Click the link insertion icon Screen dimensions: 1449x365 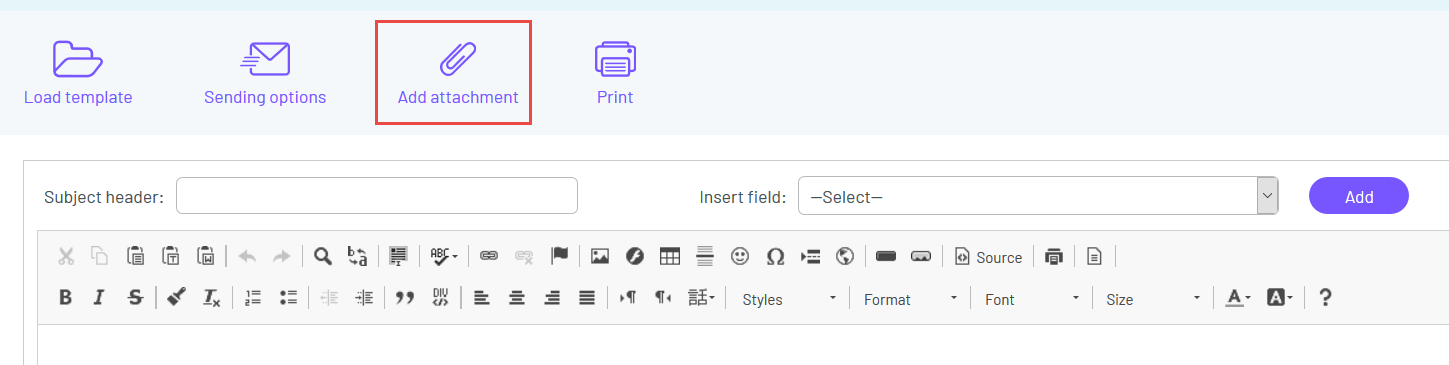click(x=489, y=257)
